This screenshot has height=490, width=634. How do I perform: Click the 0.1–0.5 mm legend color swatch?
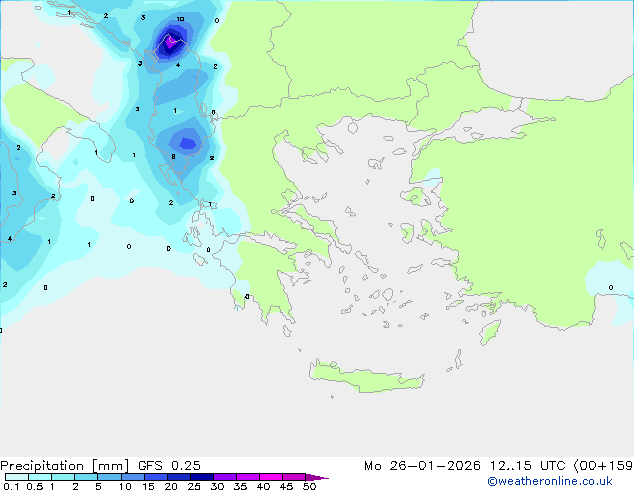(x=17, y=477)
